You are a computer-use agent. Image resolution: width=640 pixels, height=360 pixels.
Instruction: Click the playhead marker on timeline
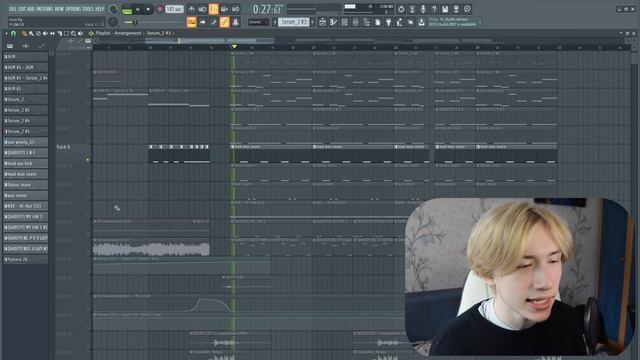click(x=234, y=47)
